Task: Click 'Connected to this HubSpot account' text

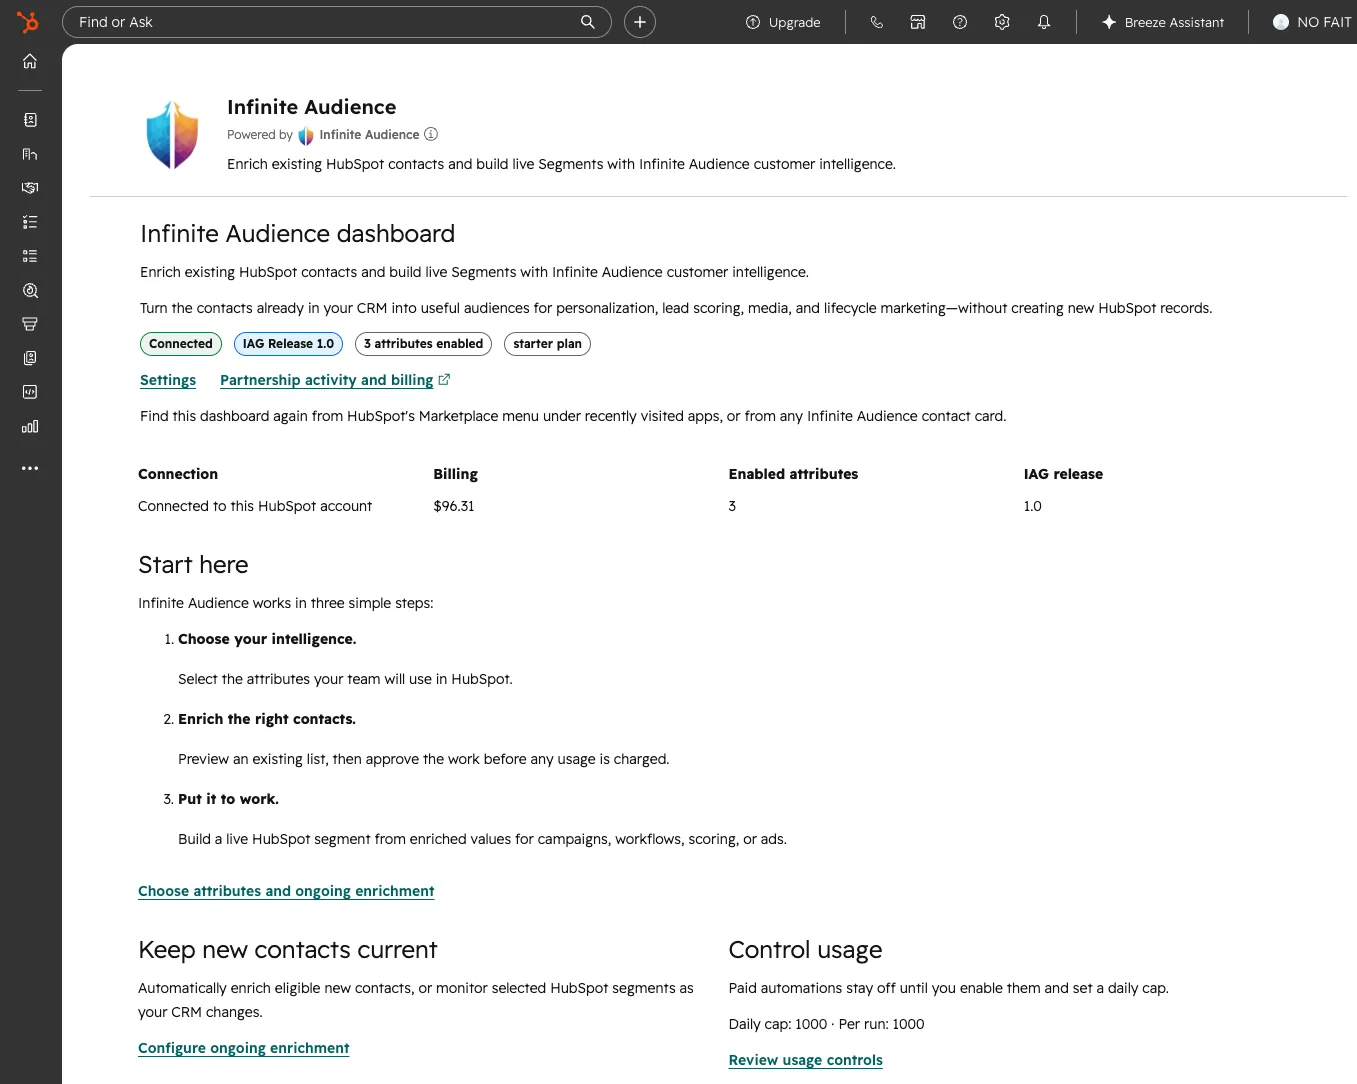Action: (255, 506)
